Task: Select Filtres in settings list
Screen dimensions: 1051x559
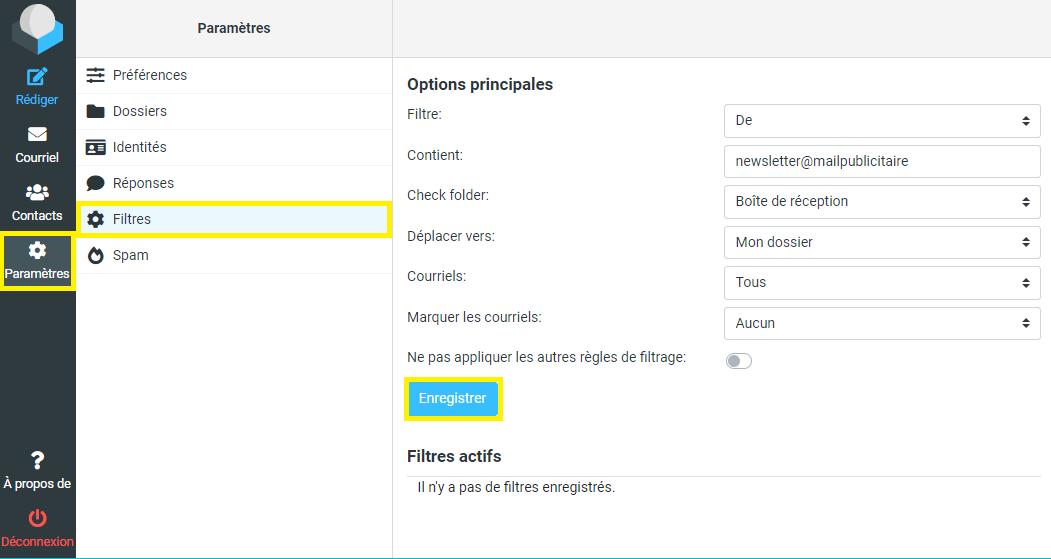Action: (x=234, y=219)
